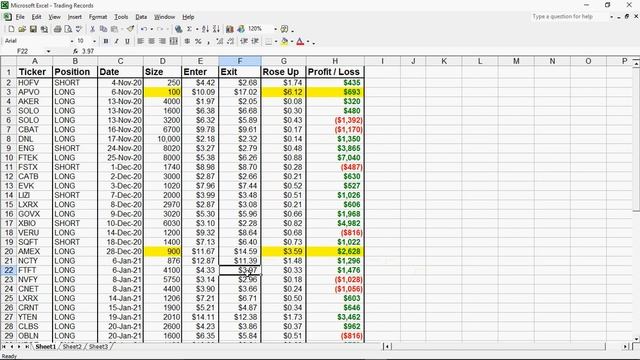Decrease the cell indent
640x360 pixels.
244,41
